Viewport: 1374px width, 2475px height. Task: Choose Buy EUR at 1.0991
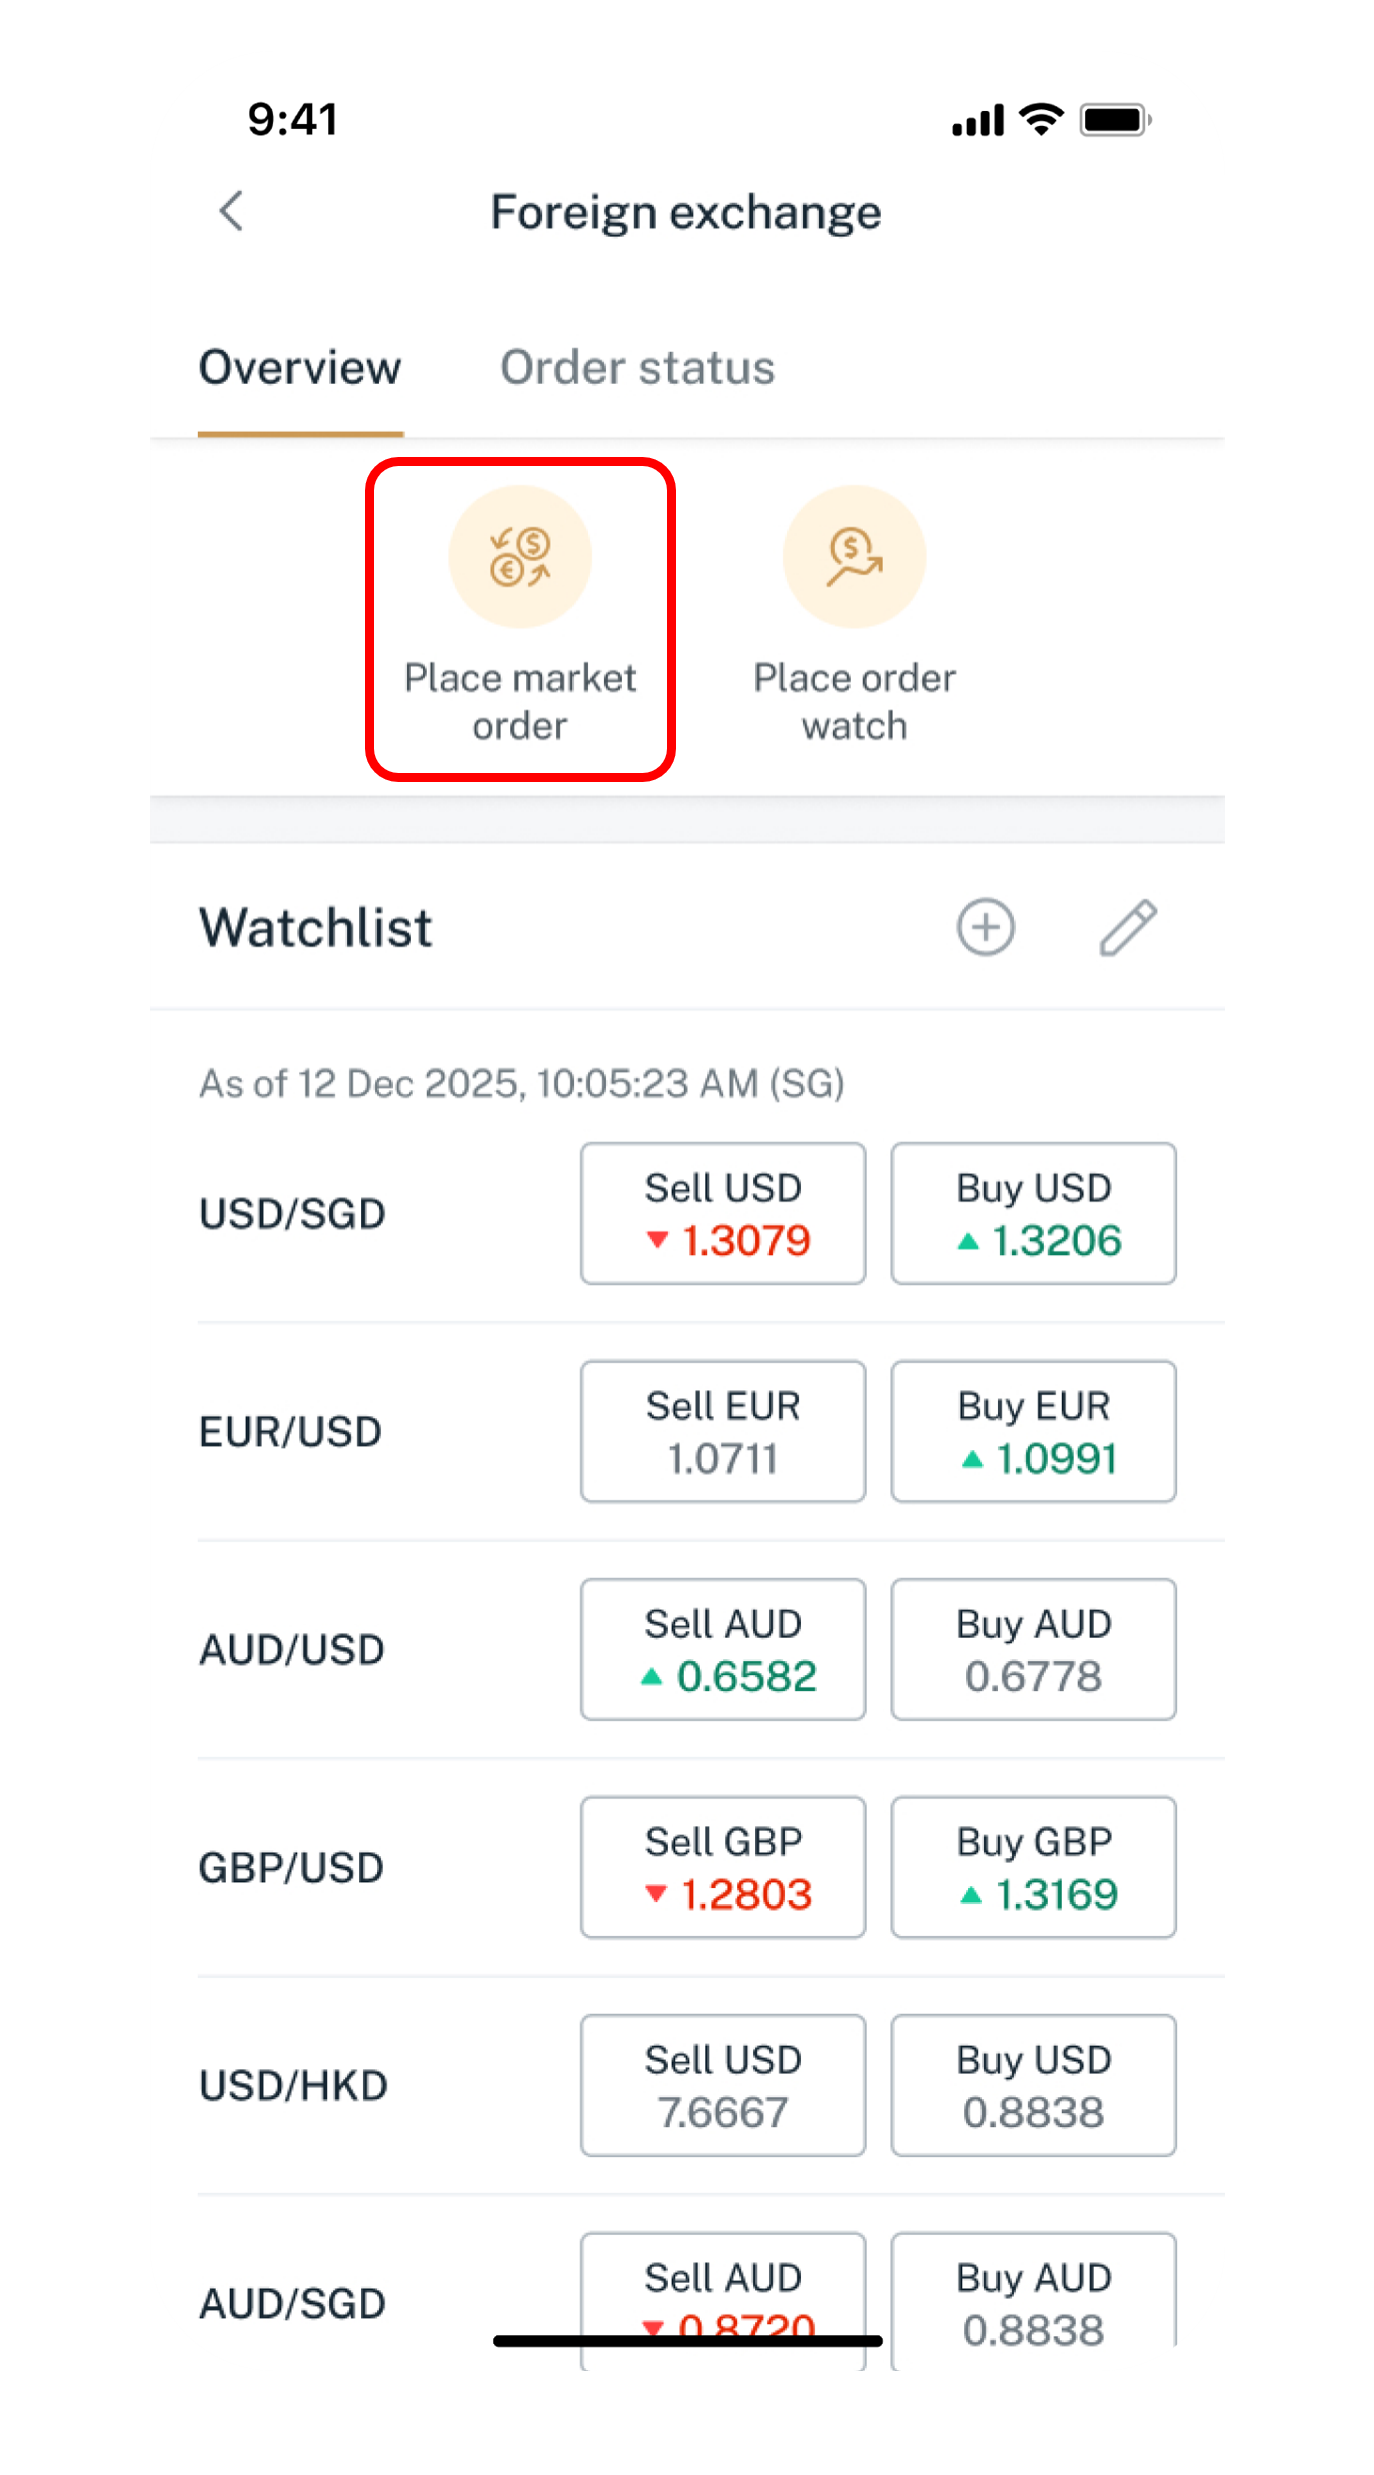(1033, 1431)
